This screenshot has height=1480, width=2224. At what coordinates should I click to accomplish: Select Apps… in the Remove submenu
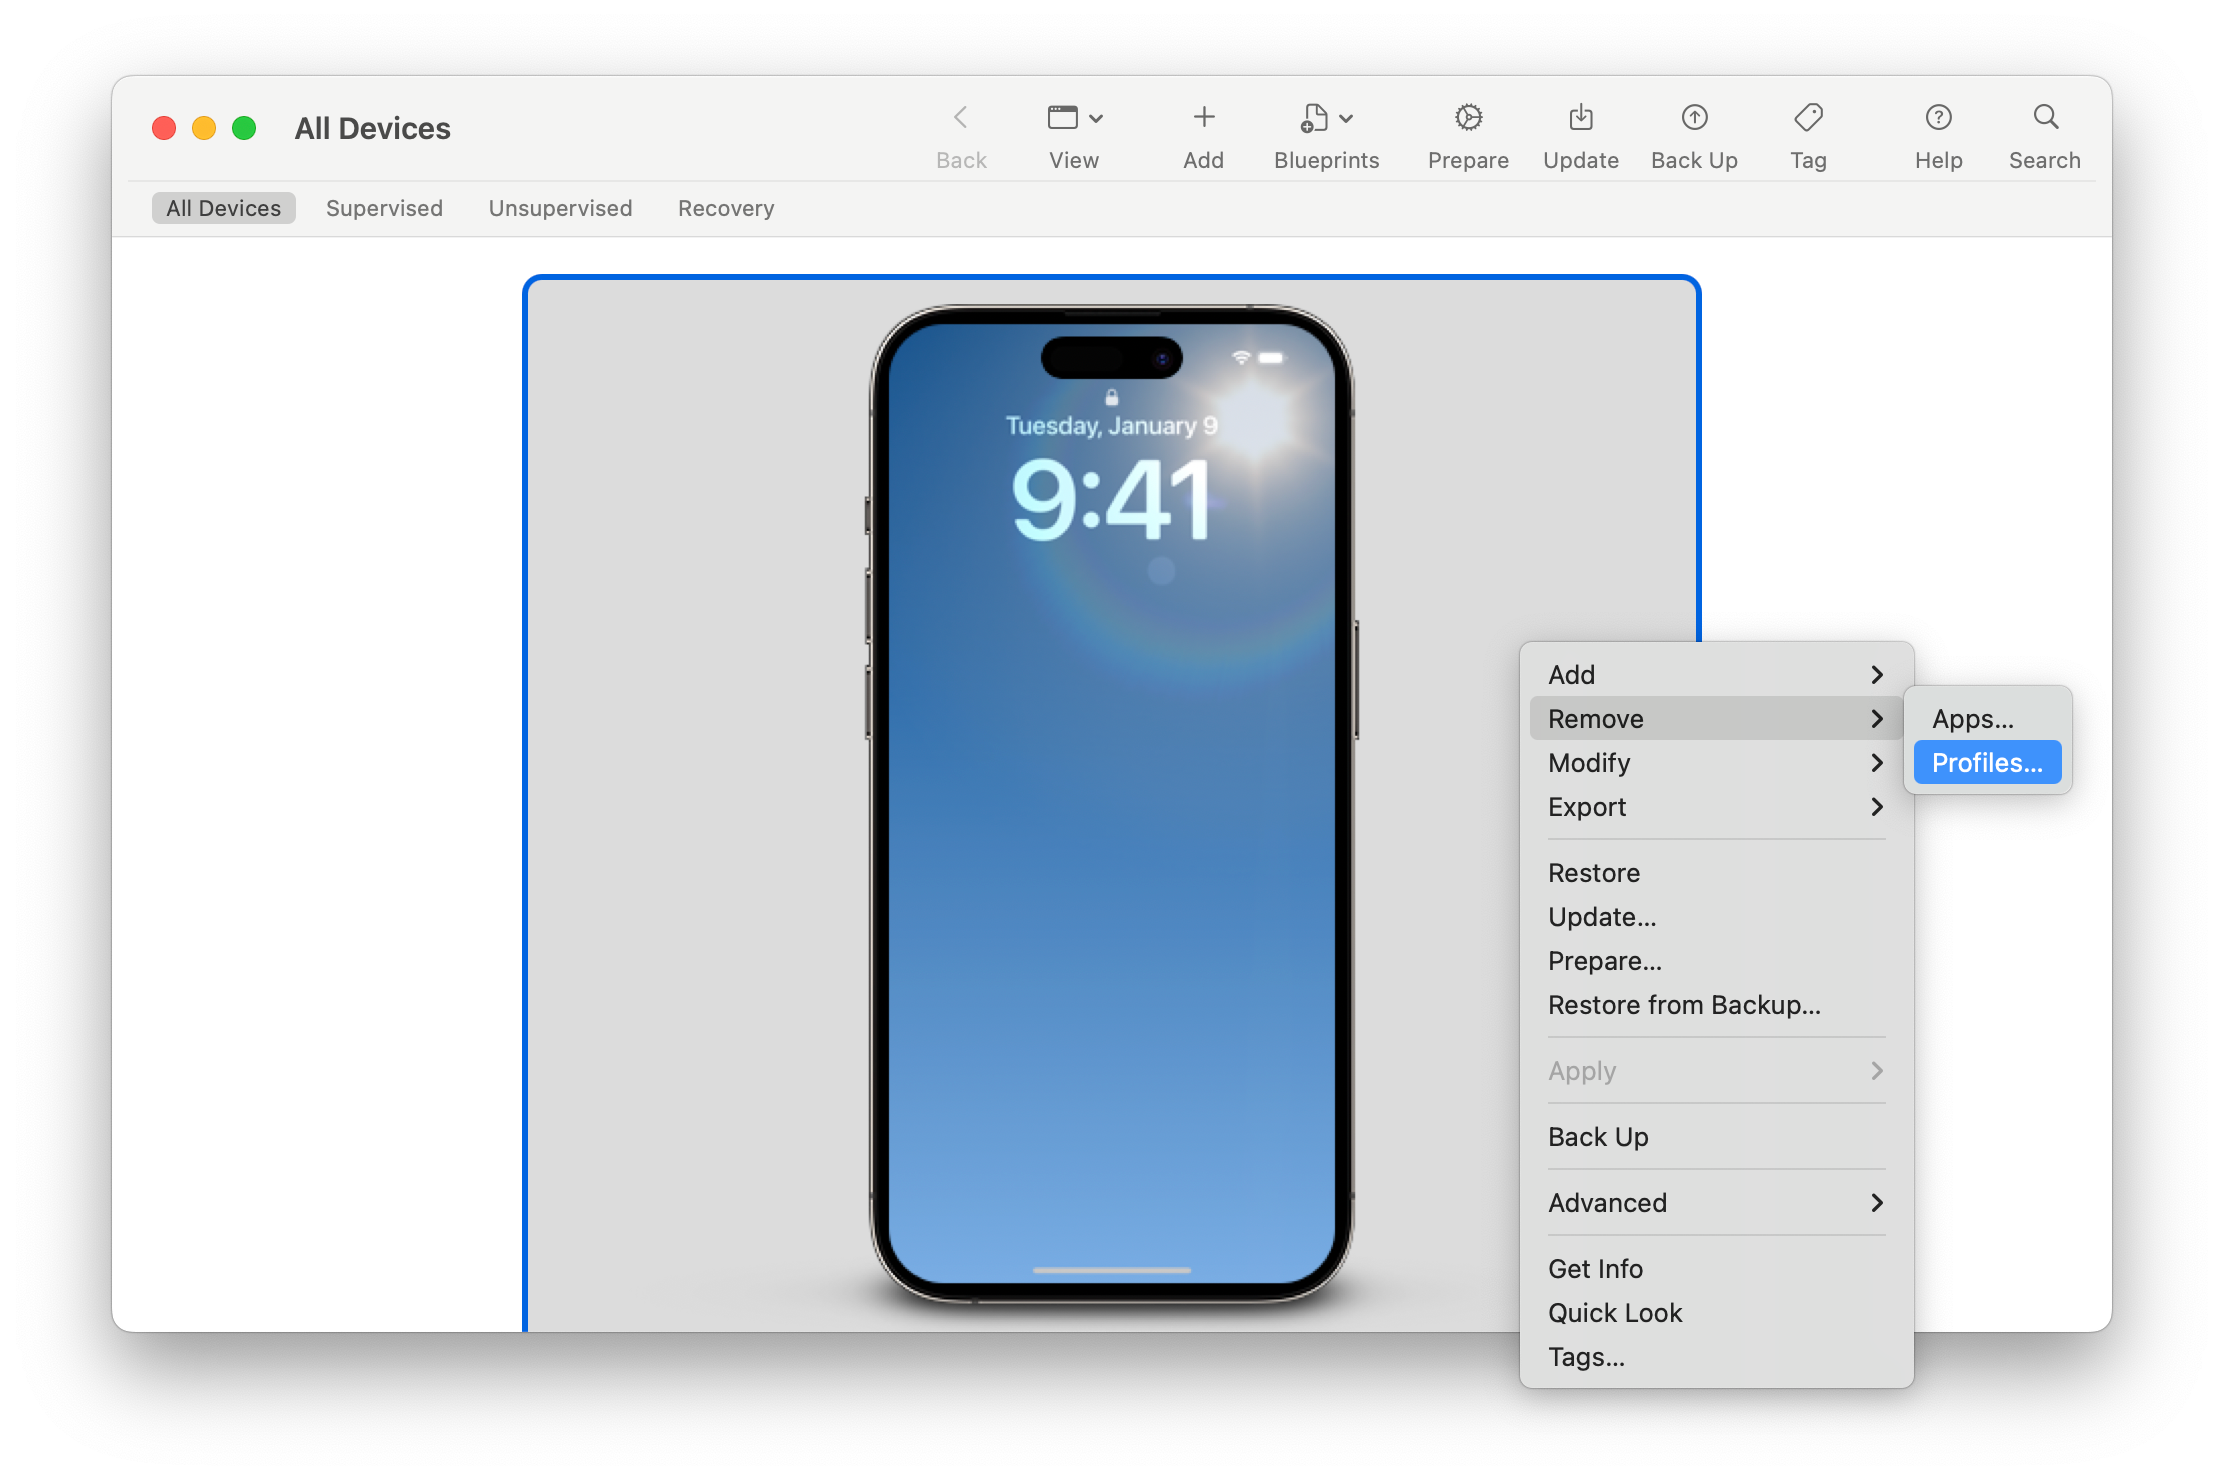(1987, 719)
